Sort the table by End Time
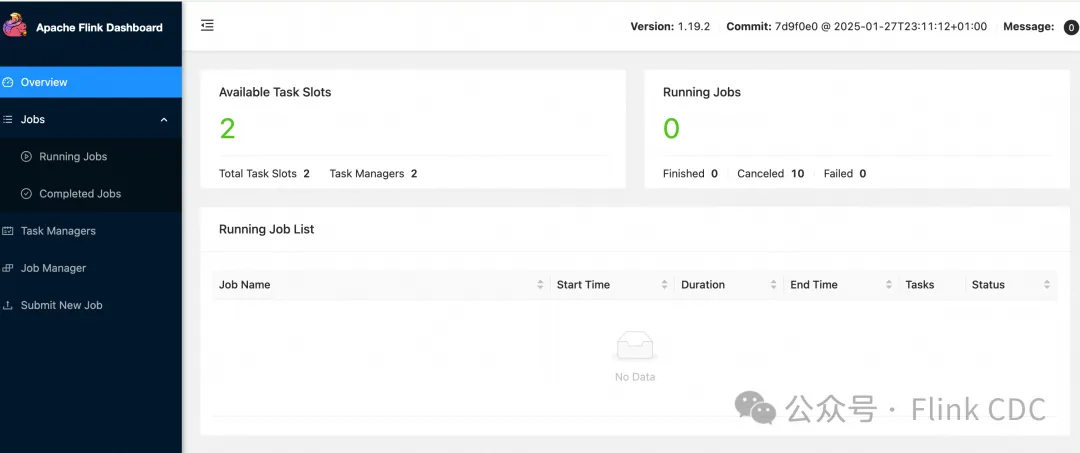Viewport: 1080px width, 453px height. (x=889, y=285)
